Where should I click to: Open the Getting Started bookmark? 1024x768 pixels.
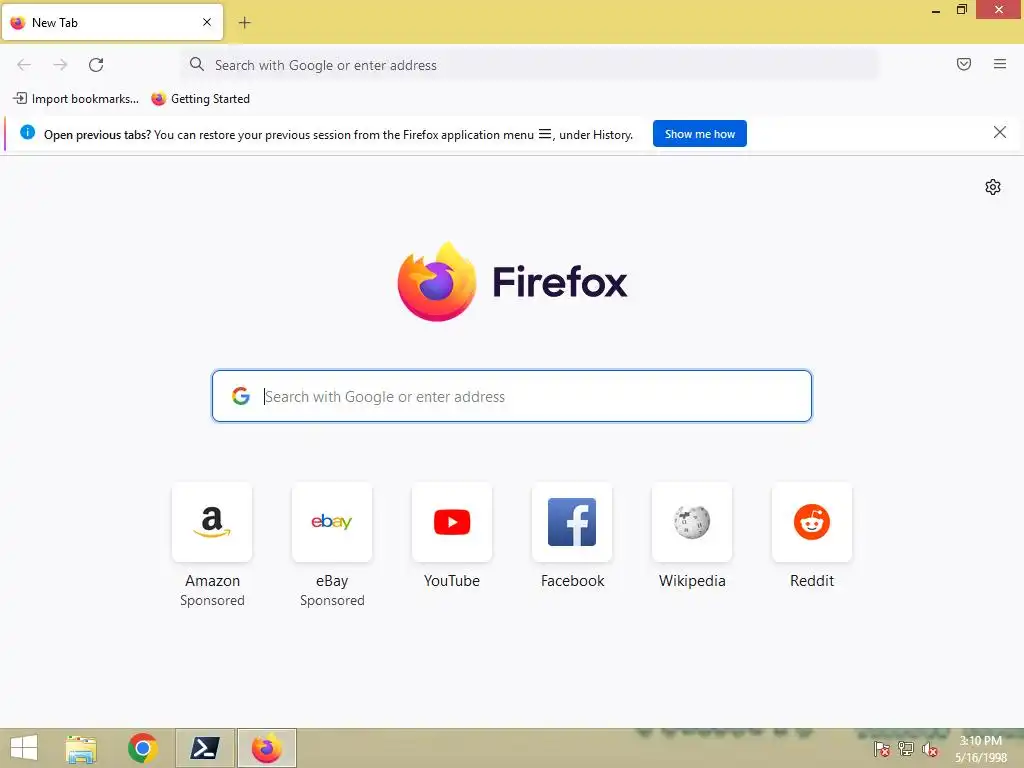pos(200,99)
